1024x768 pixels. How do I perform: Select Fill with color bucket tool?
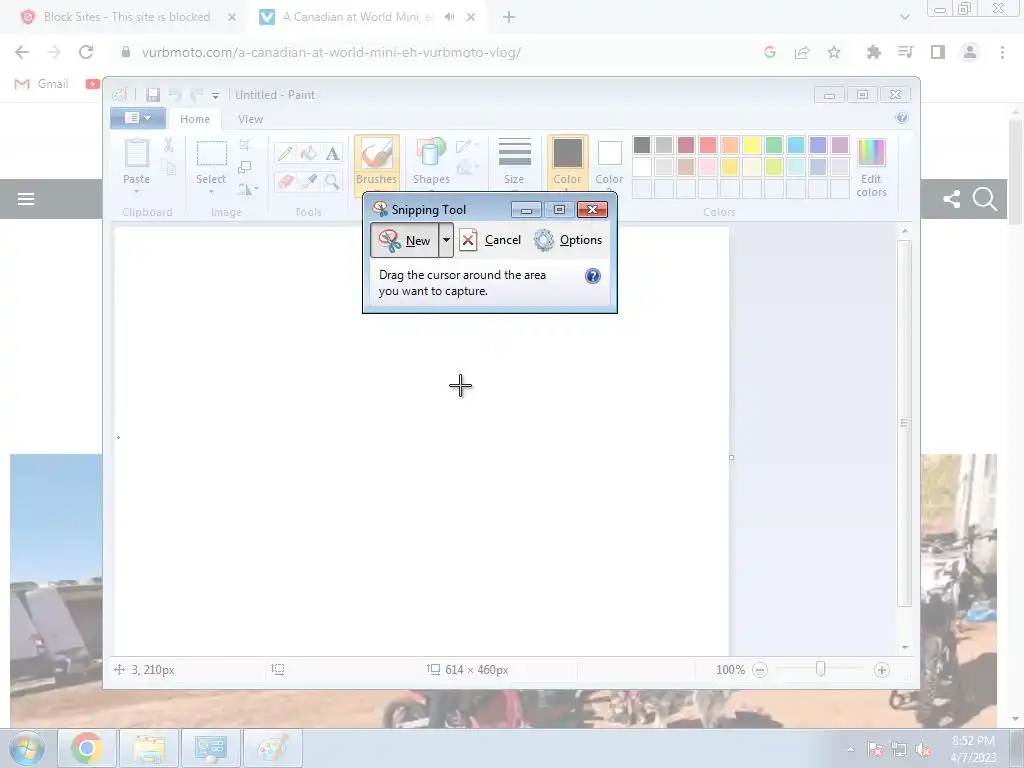[308, 153]
